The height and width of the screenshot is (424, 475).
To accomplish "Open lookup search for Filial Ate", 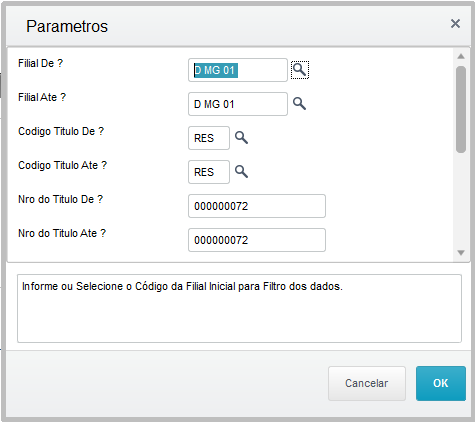I will [299, 104].
